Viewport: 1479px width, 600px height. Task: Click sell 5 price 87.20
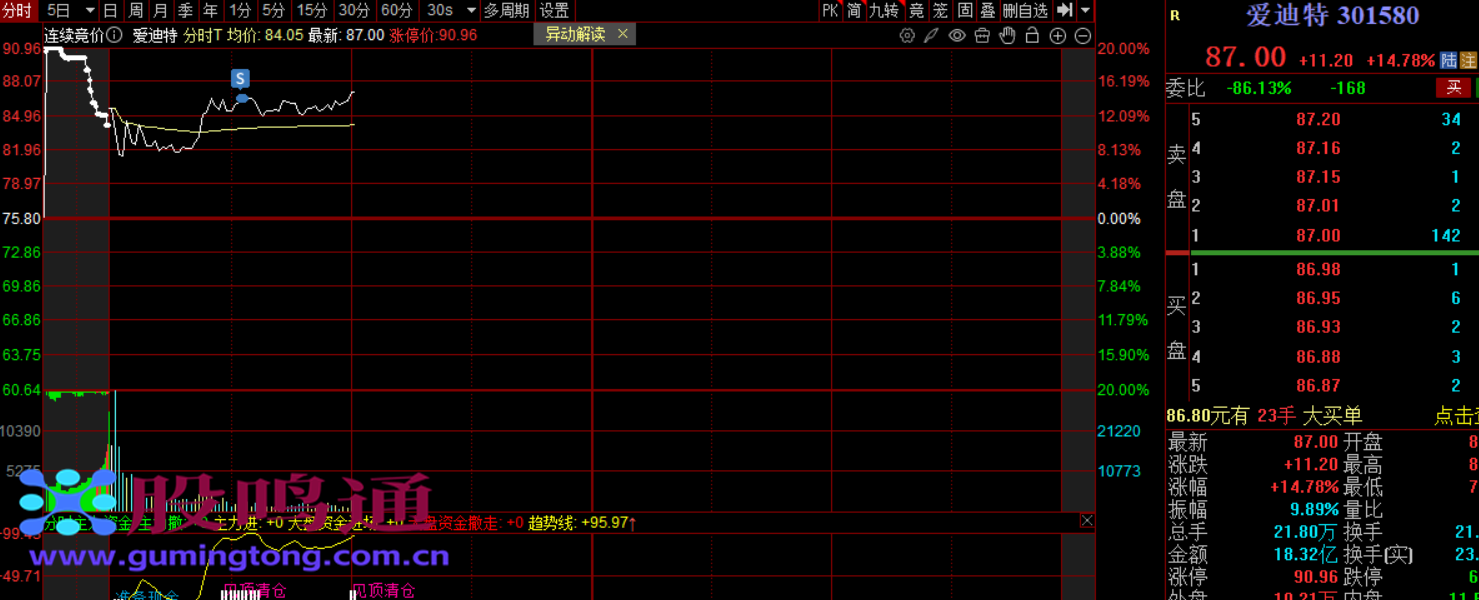tap(1318, 120)
